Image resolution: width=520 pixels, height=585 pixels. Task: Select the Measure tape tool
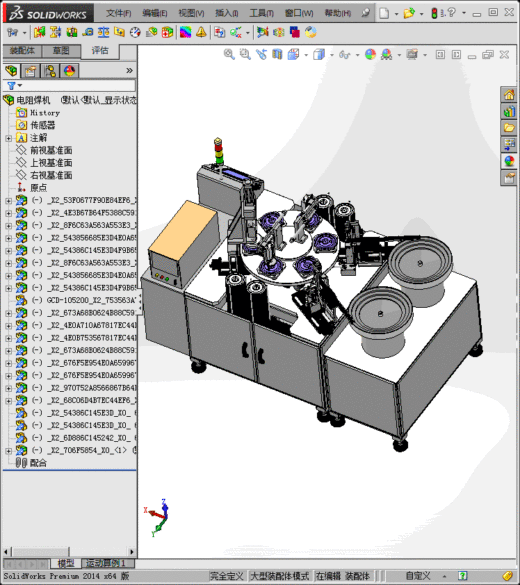(x=87, y=32)
